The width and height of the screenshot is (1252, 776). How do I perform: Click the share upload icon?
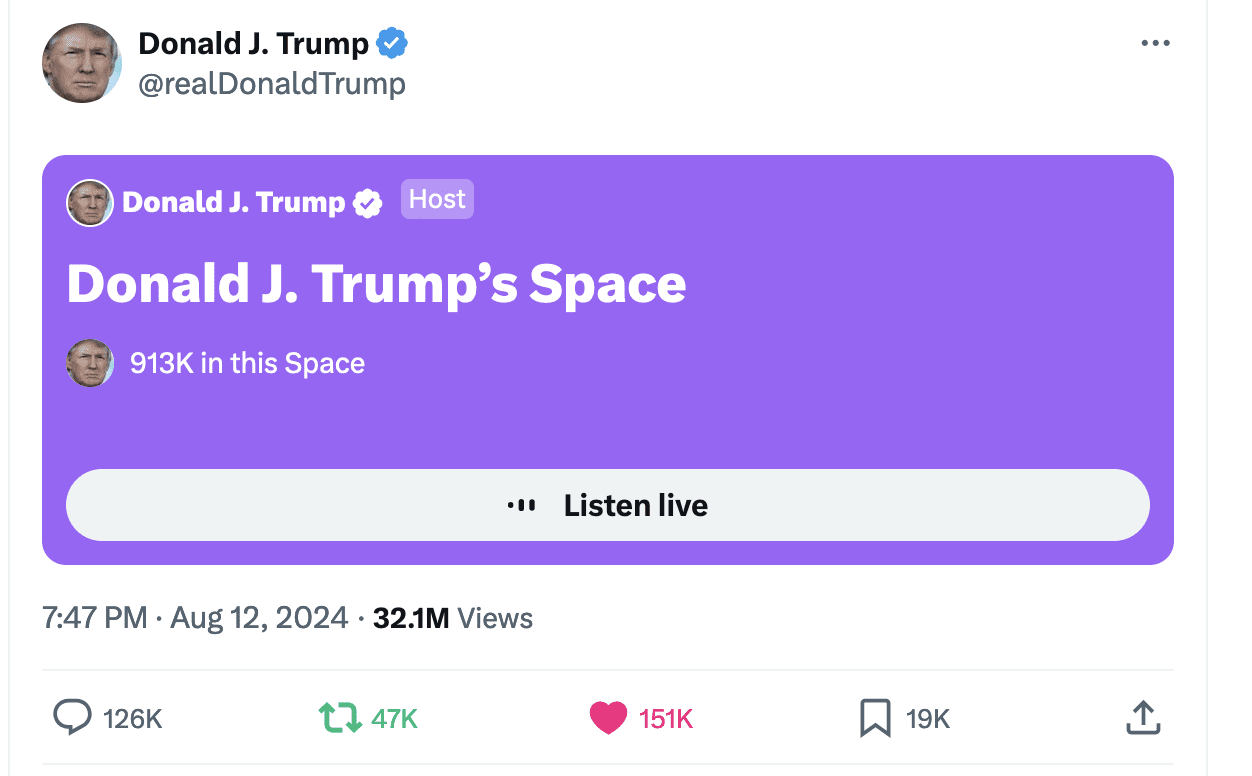tap(1142, 717)
